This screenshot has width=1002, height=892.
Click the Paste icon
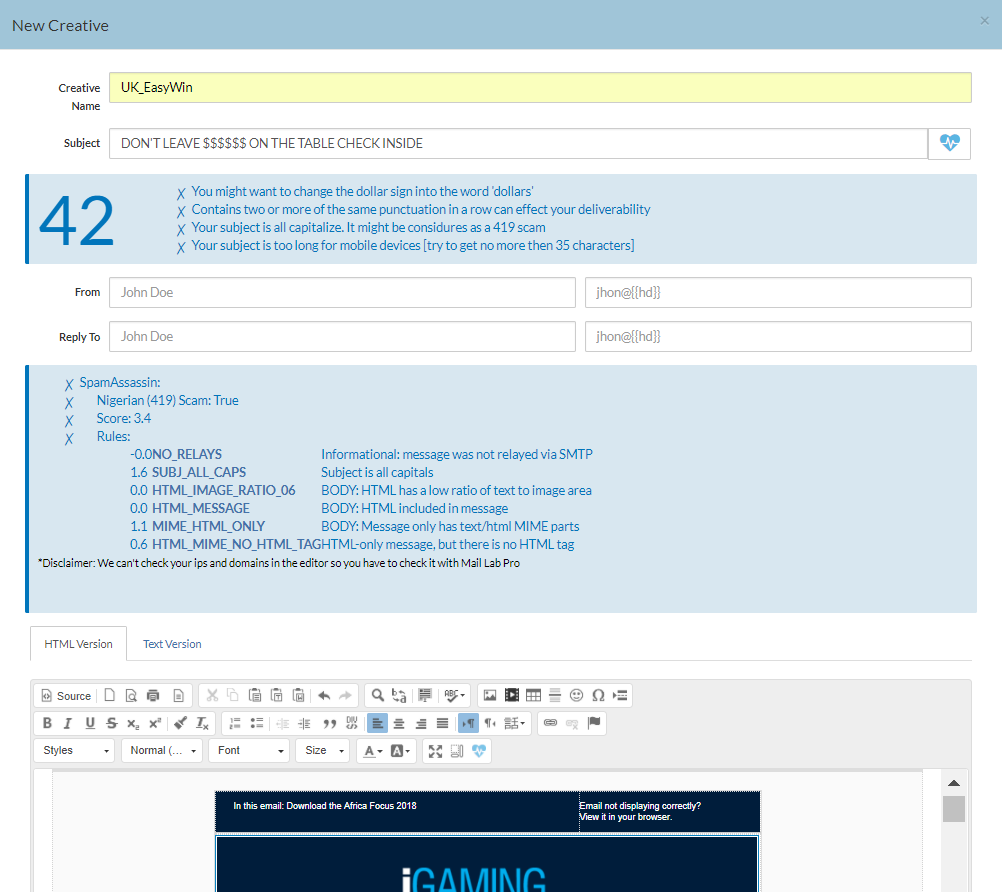click(255, 696)
